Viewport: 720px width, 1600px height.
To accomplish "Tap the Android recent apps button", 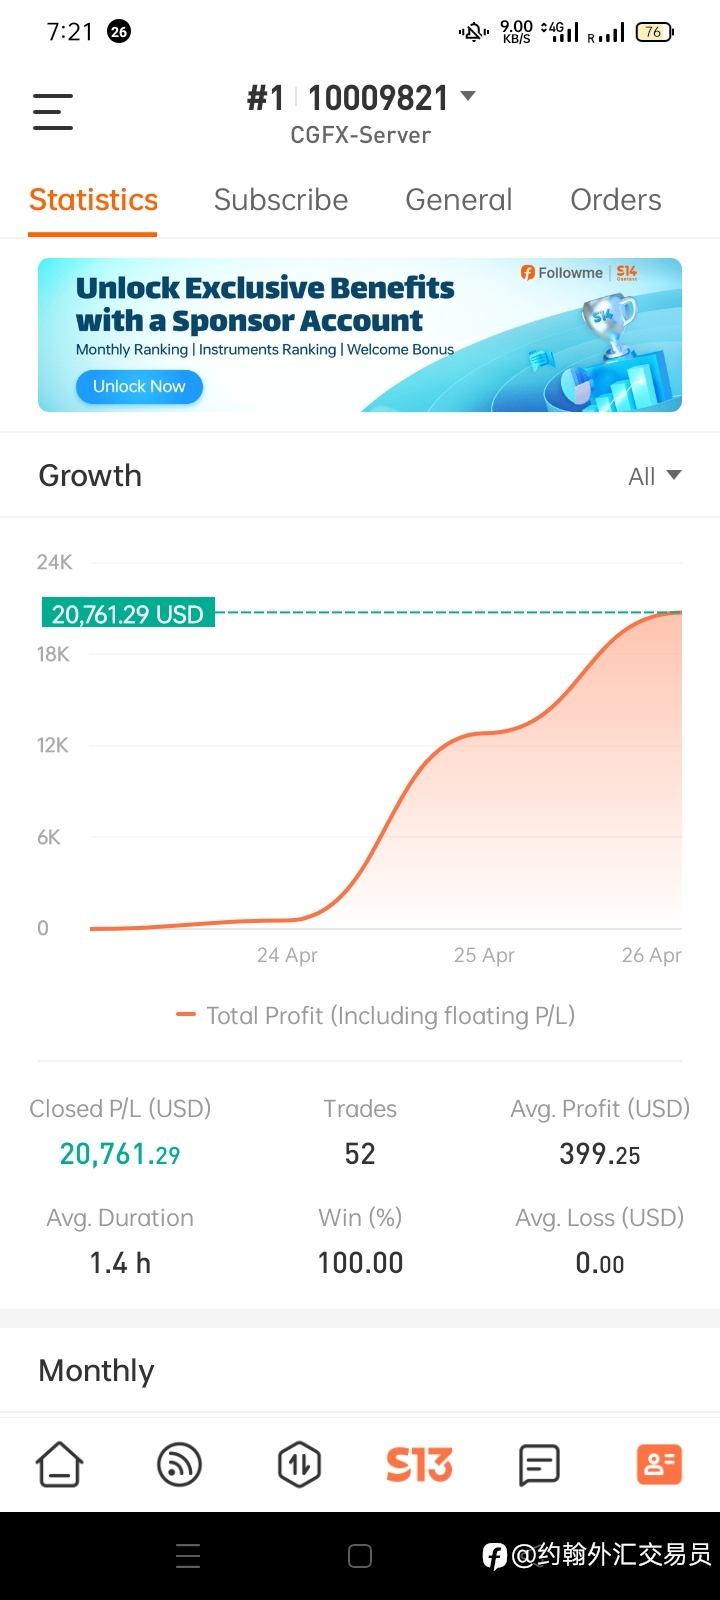I will click(188, 1556).
